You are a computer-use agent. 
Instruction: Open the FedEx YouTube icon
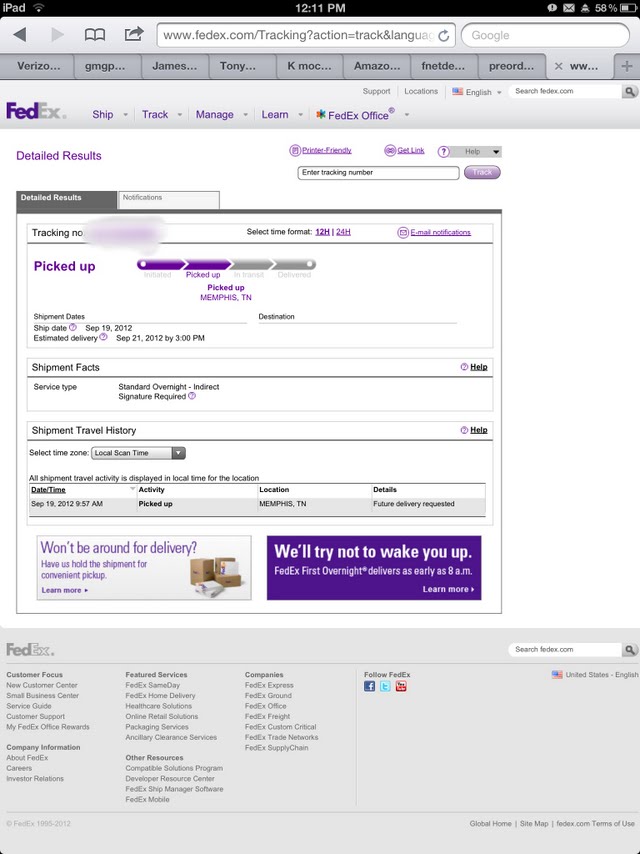401,686
